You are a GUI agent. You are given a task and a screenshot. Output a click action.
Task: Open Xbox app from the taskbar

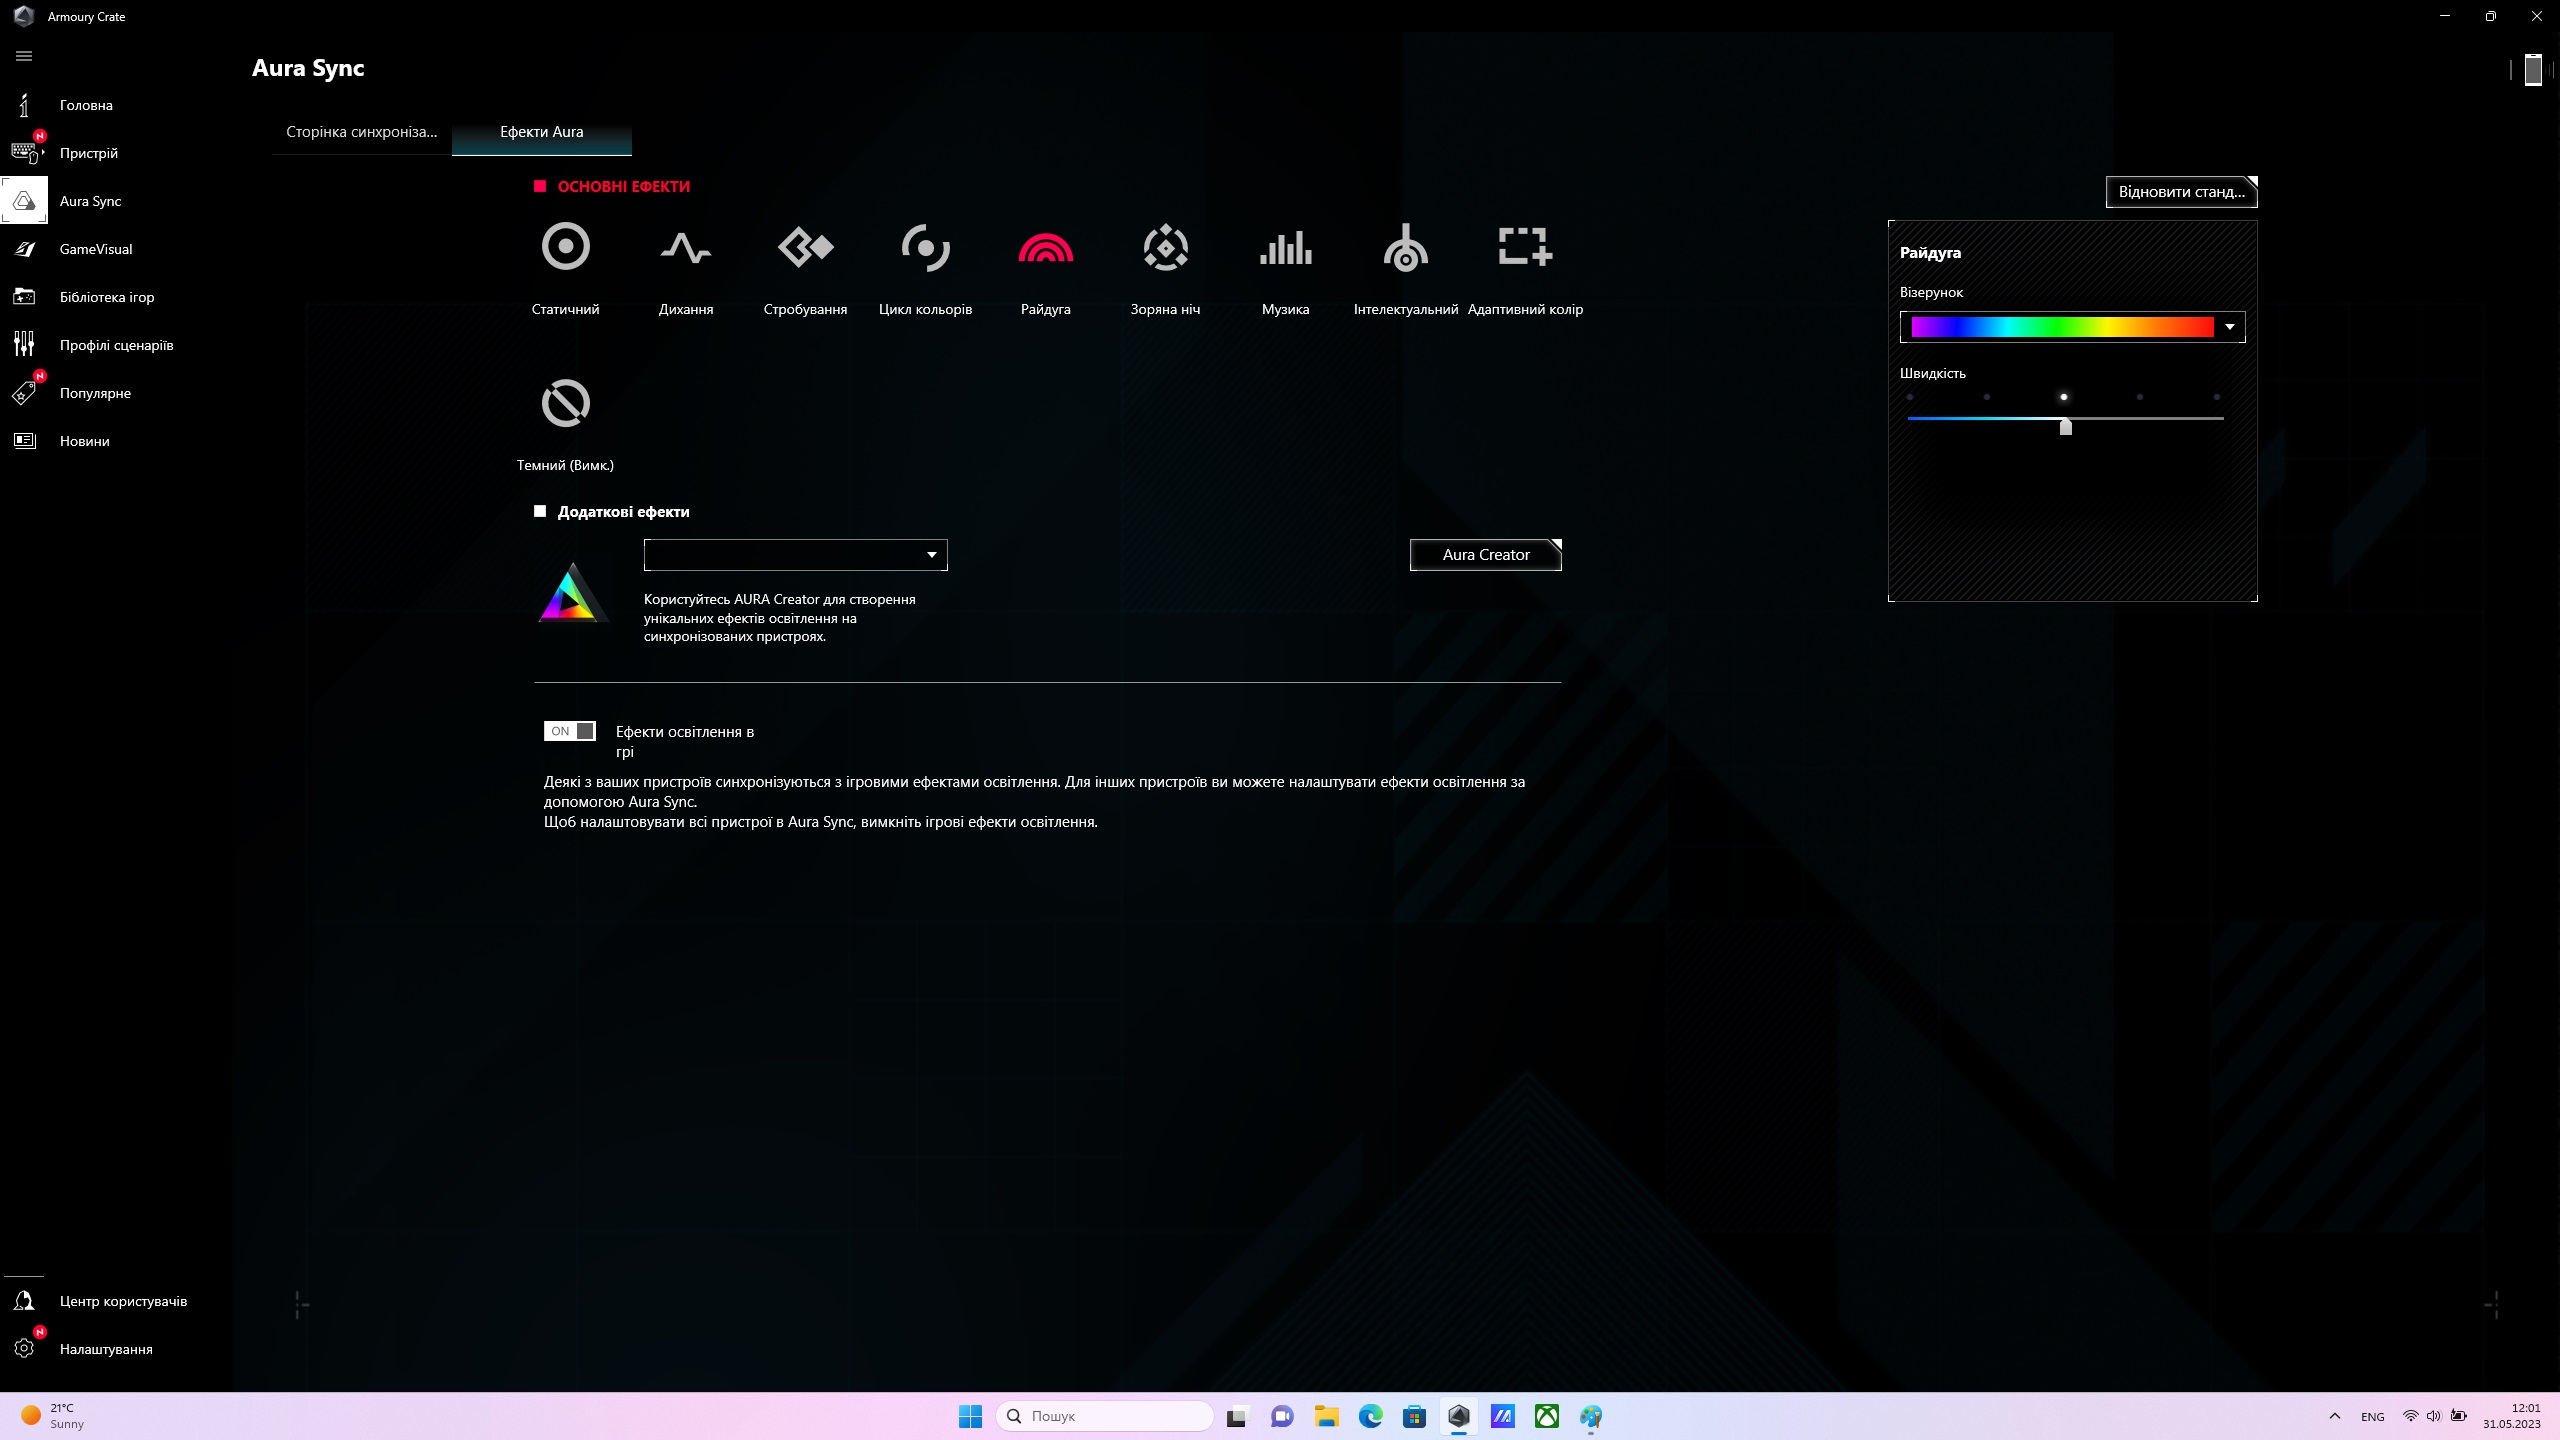[1547, 1416]
